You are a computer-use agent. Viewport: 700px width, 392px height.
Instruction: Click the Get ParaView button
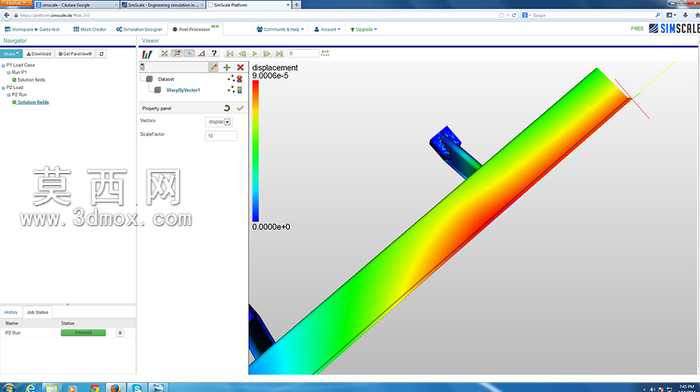[75, 54]
